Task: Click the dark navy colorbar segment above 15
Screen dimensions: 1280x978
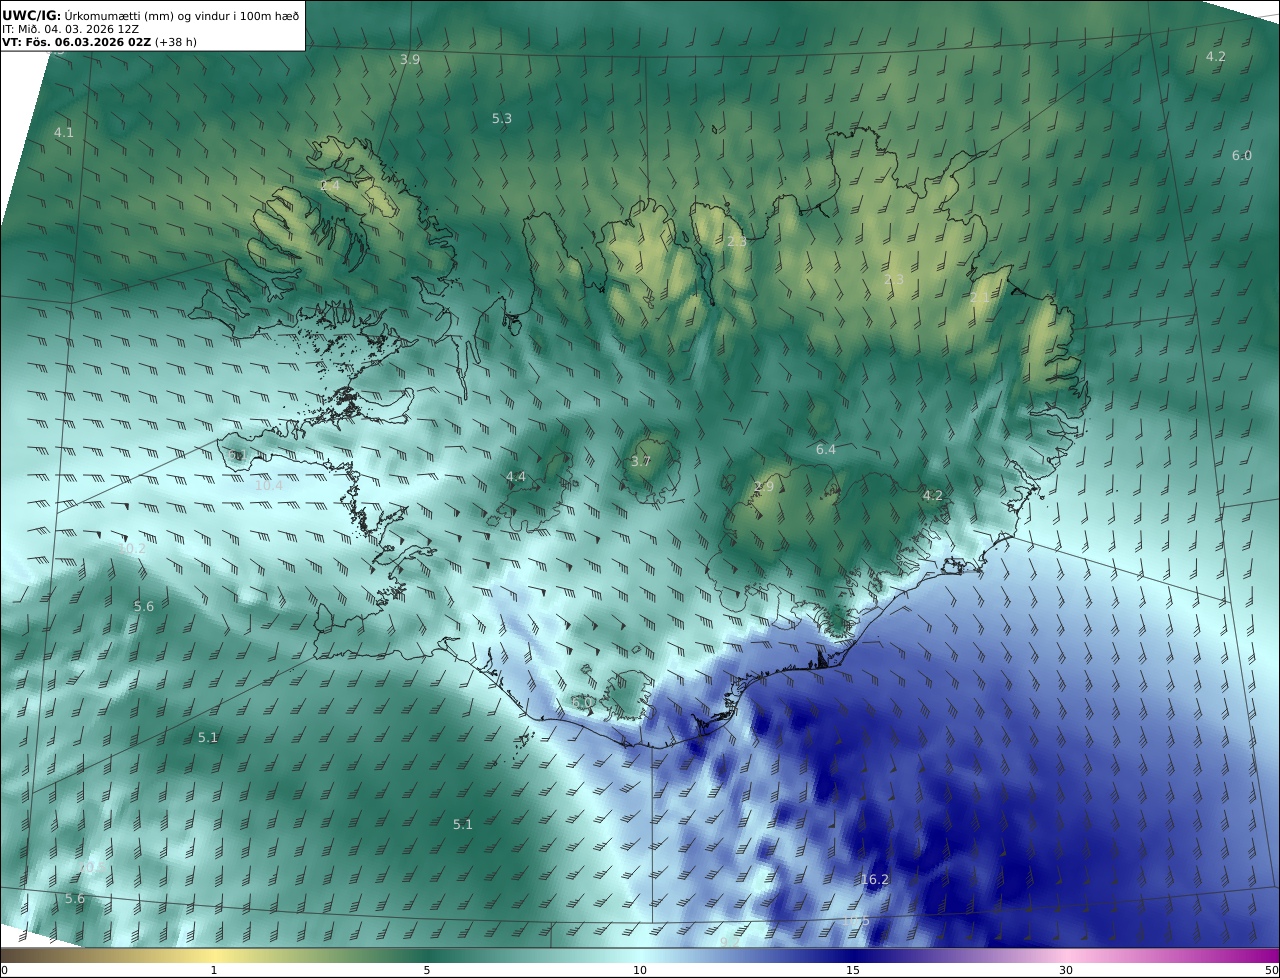Action: [853, 955]
